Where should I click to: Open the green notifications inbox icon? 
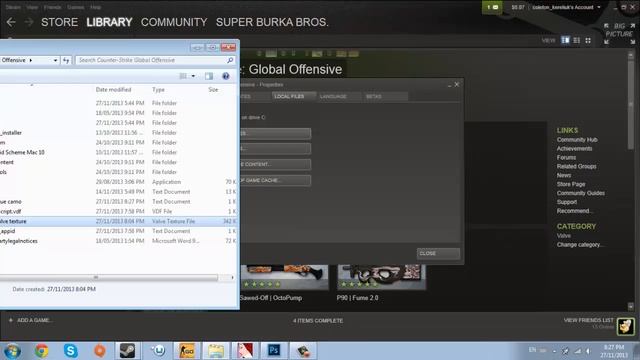click(x=492, y=7)
